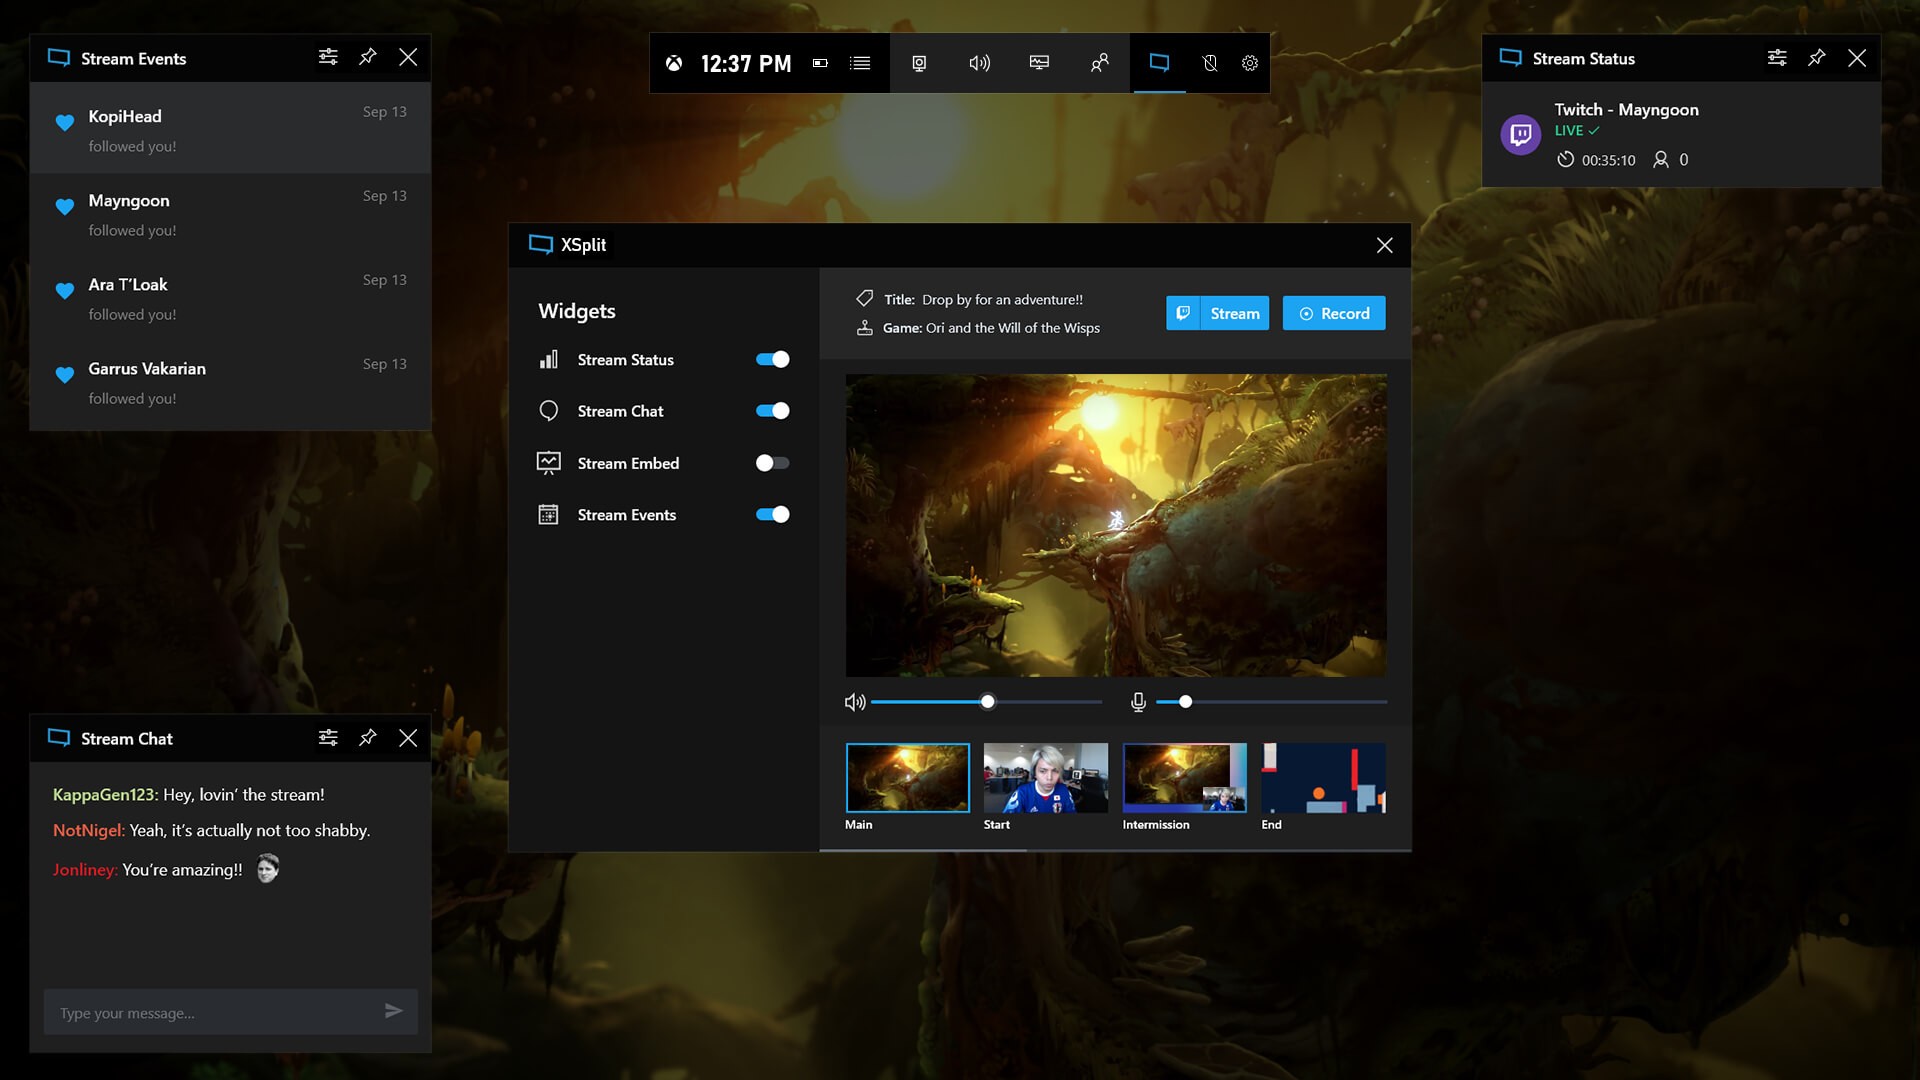The height and width of the screenshot is (1080, 1920).
Task: Switch to the Intermission scene
Action: (x=1184, y=778)
